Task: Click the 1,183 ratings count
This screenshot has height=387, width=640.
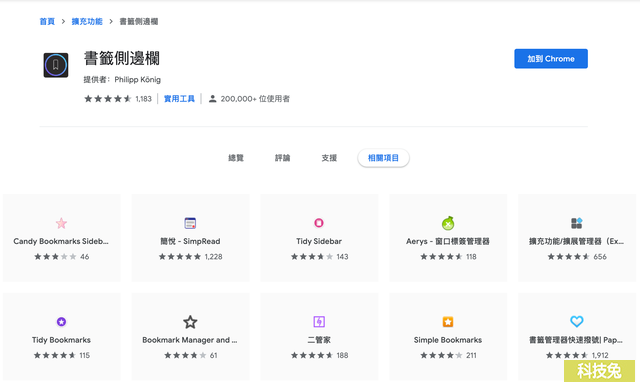Action: [143, 99]
